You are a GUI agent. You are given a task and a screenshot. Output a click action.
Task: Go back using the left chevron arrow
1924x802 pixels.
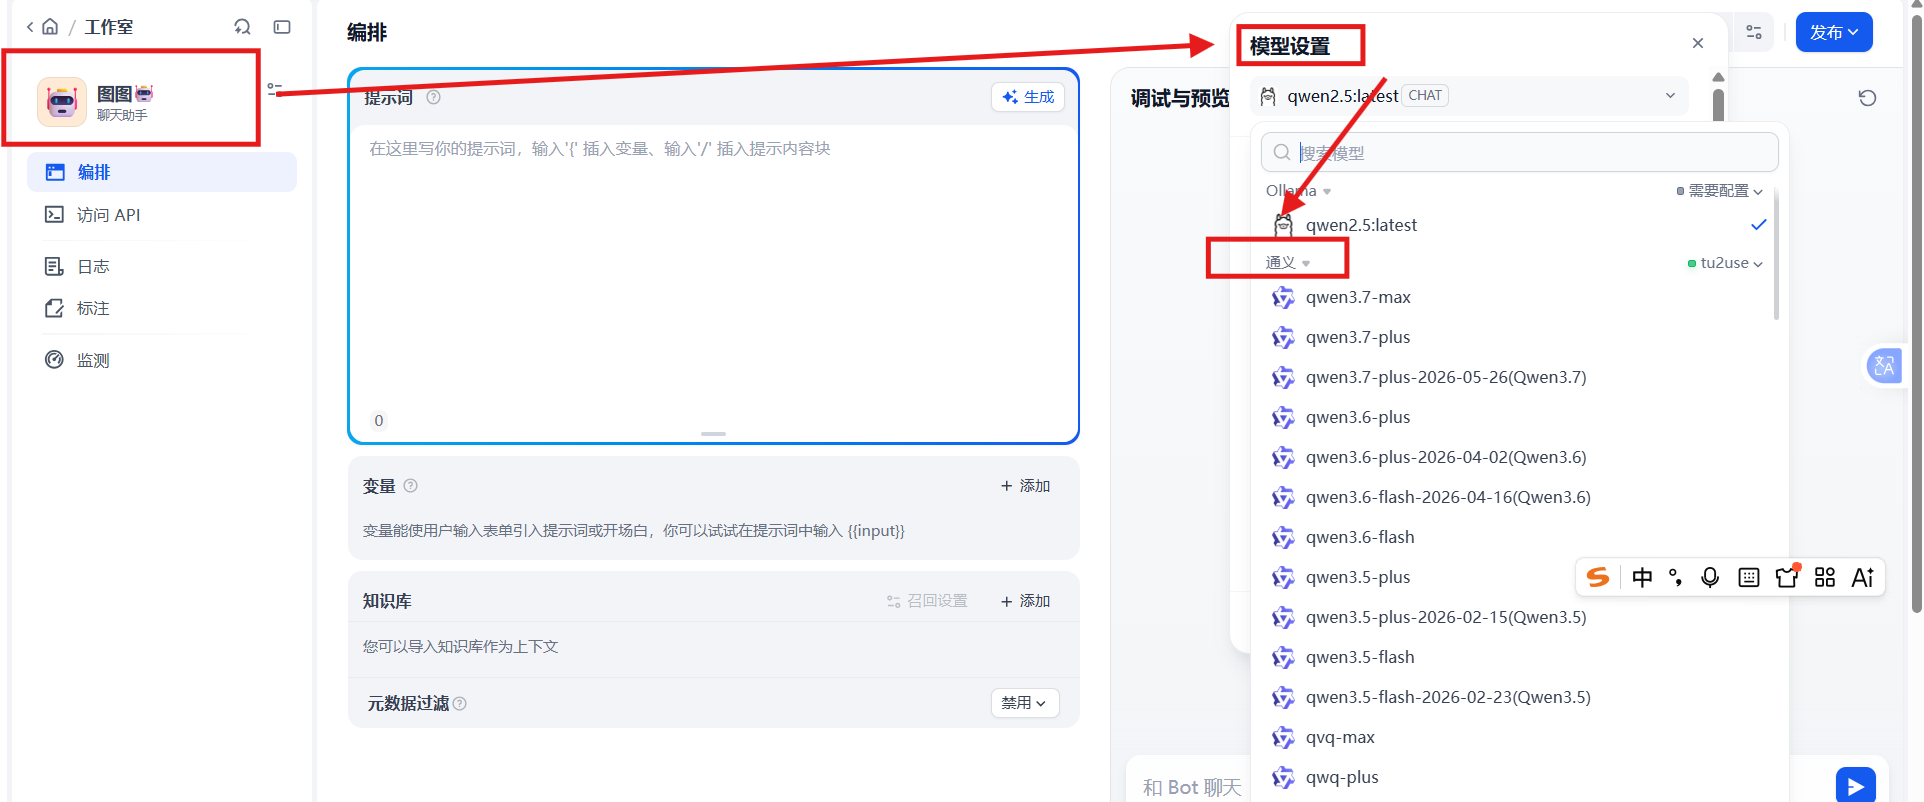[x=30, y=27]
